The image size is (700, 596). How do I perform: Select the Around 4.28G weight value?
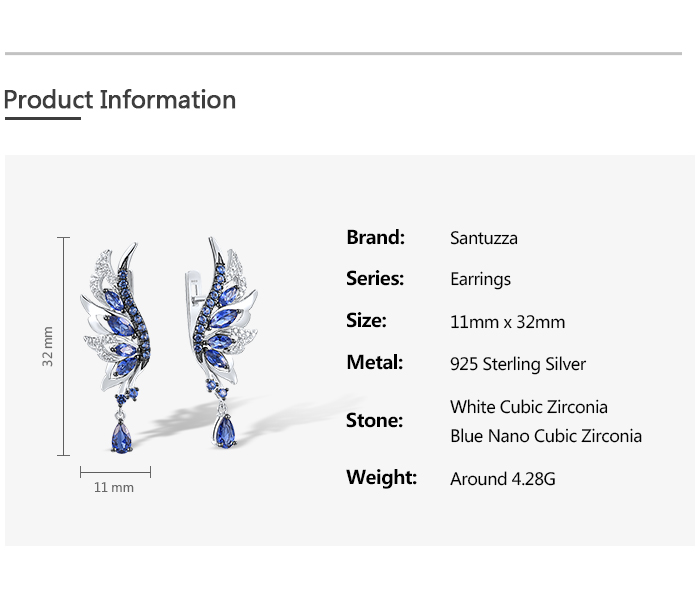[x=503, y=479]
